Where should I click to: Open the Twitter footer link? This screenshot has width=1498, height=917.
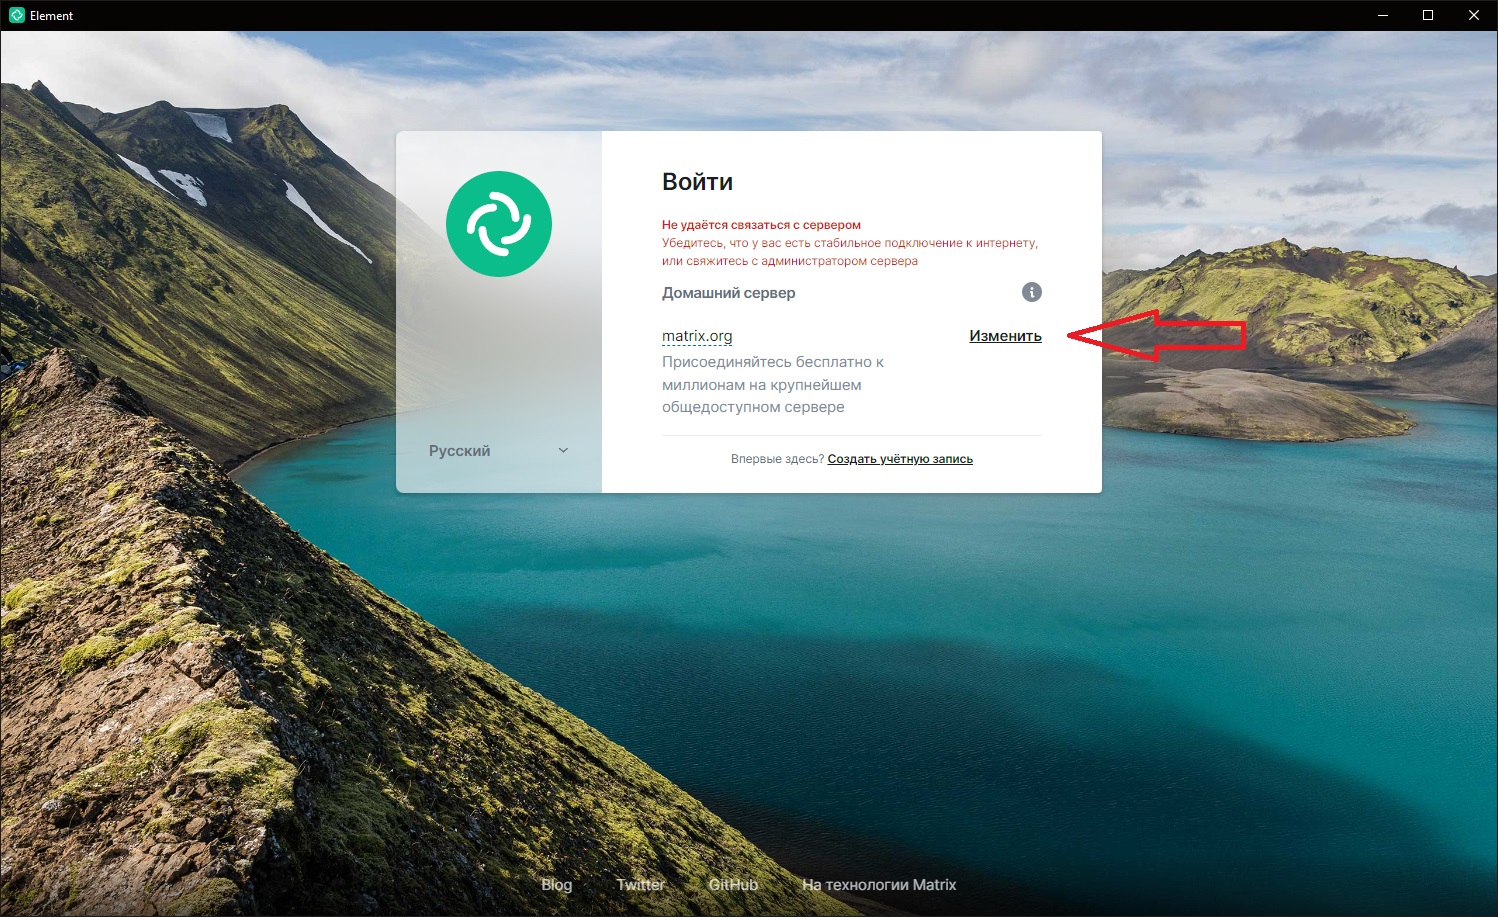pyautogui.click(x=640, y=885)
